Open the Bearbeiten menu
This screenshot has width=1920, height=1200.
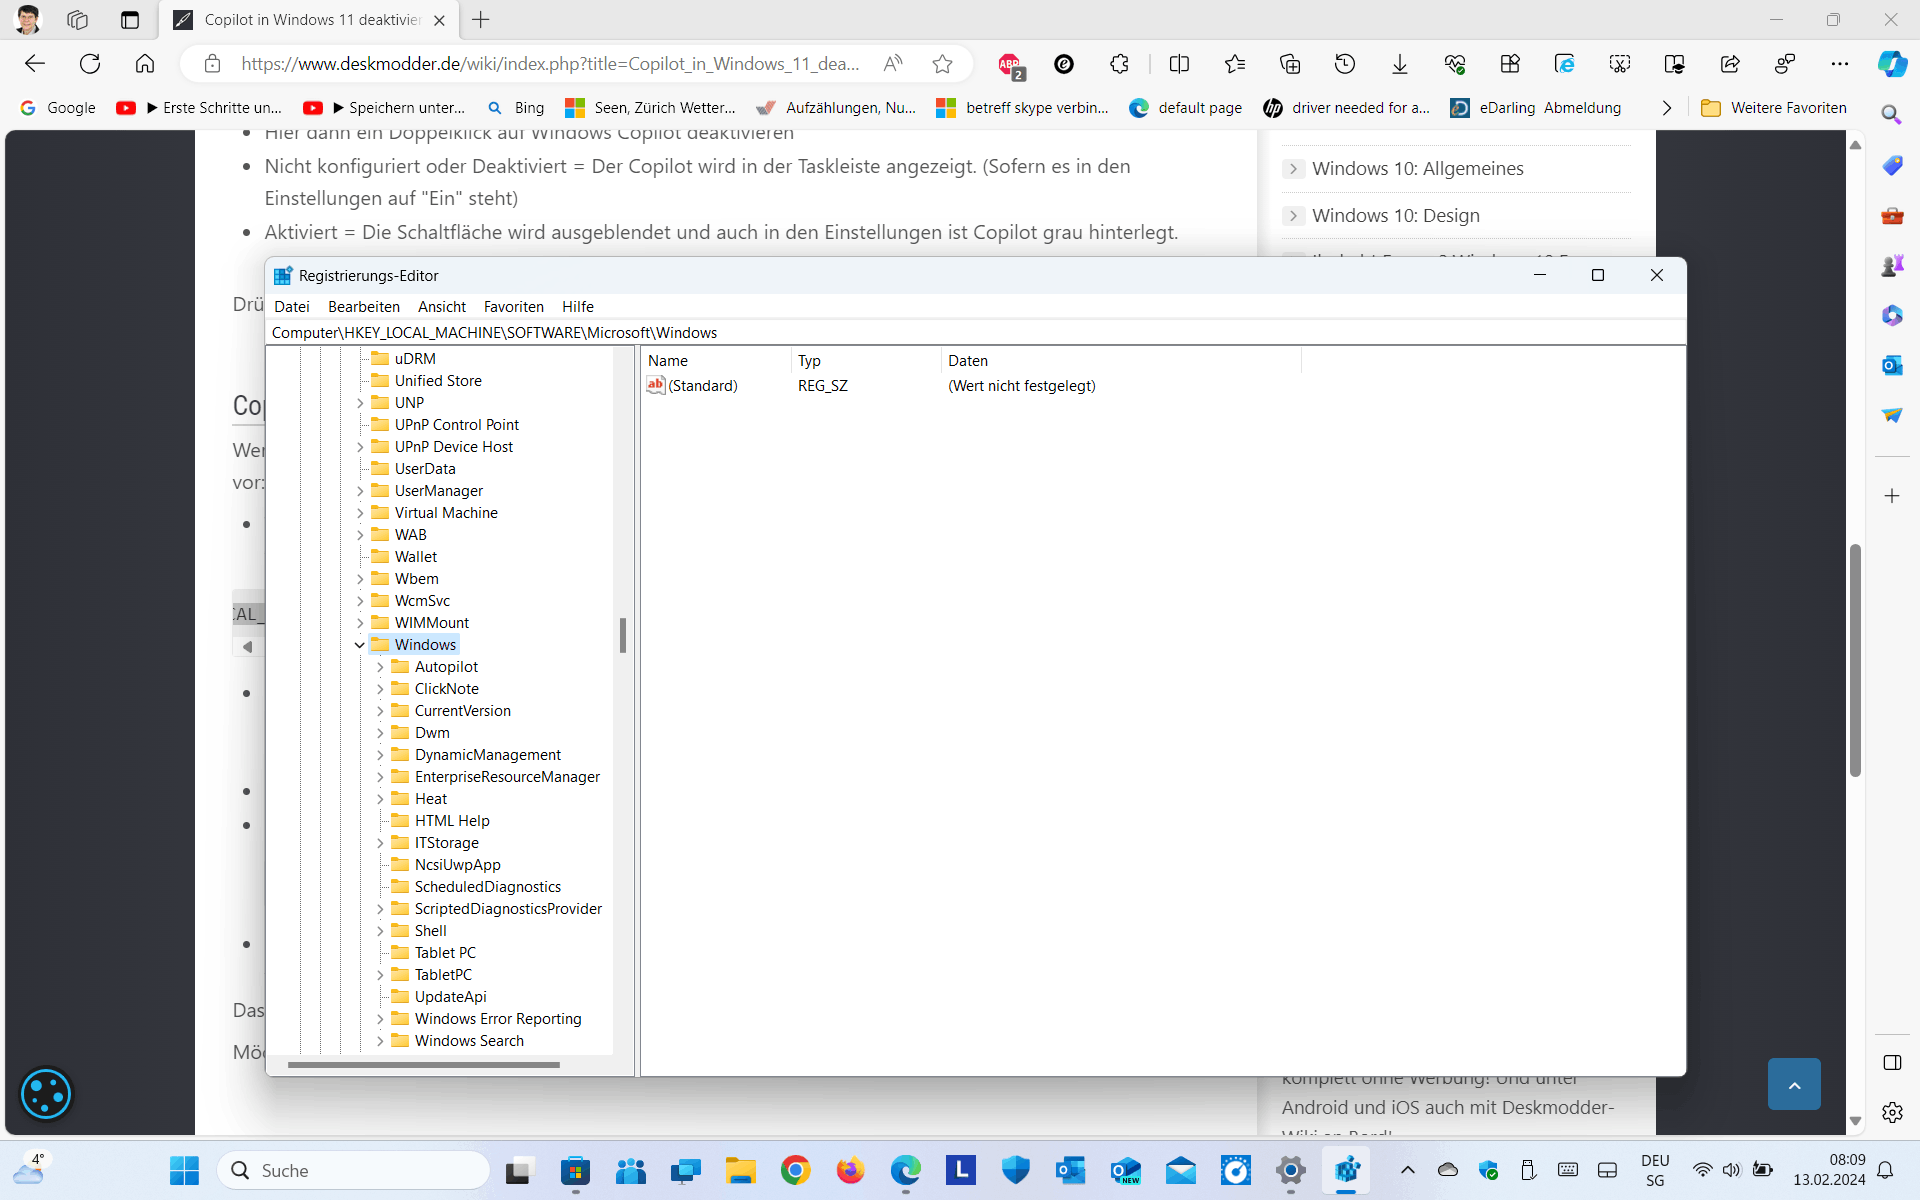pyautogui.click(x=363, y=307)
